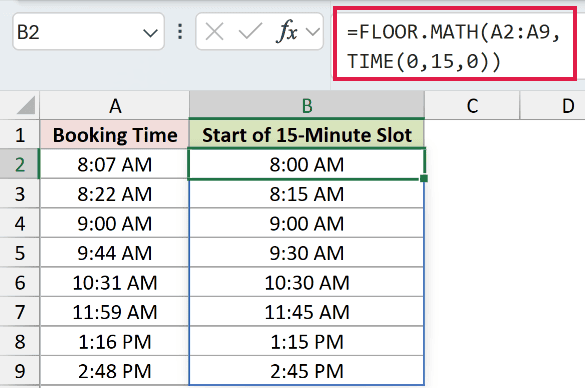This screenshot has width=585, height=388.
Task: Select row 9 header
Action: coord(20,371)
